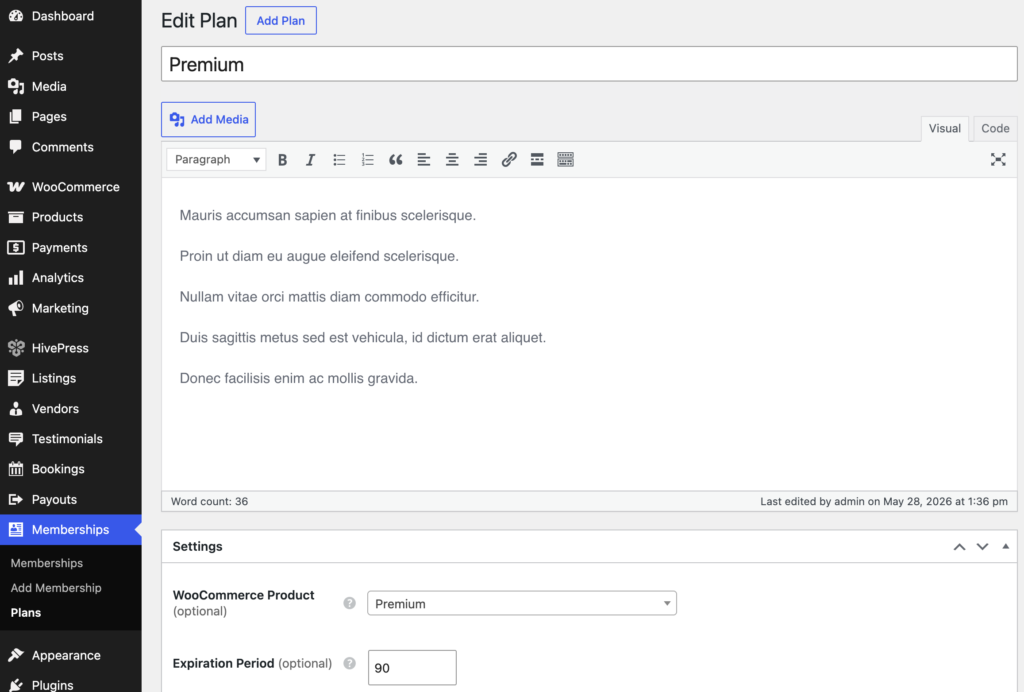Click the Vendors person icon
The image size is (1024, 692).
tap(16, 409)
